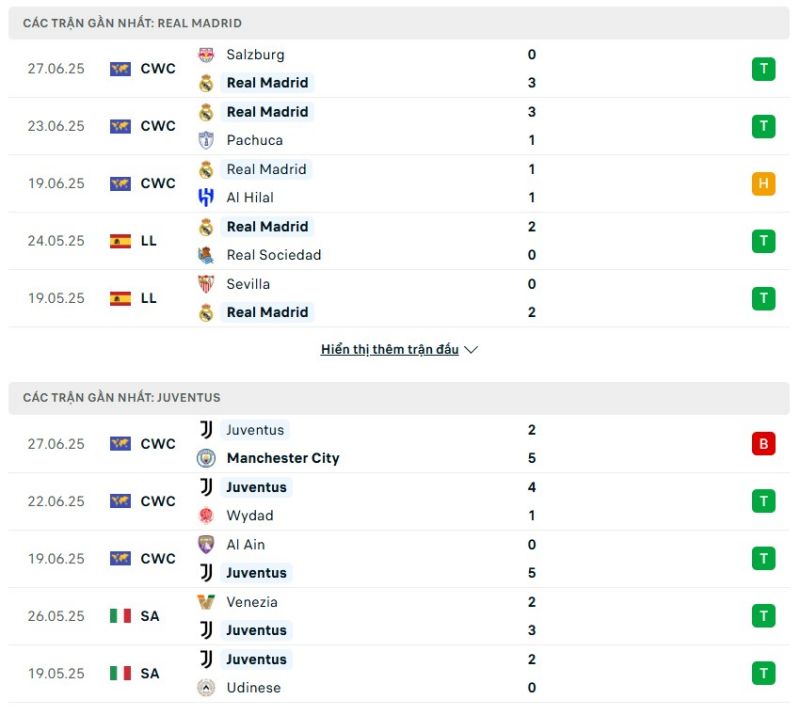Click the Venezia team logo
800x715 pixels.
point(206,602)
